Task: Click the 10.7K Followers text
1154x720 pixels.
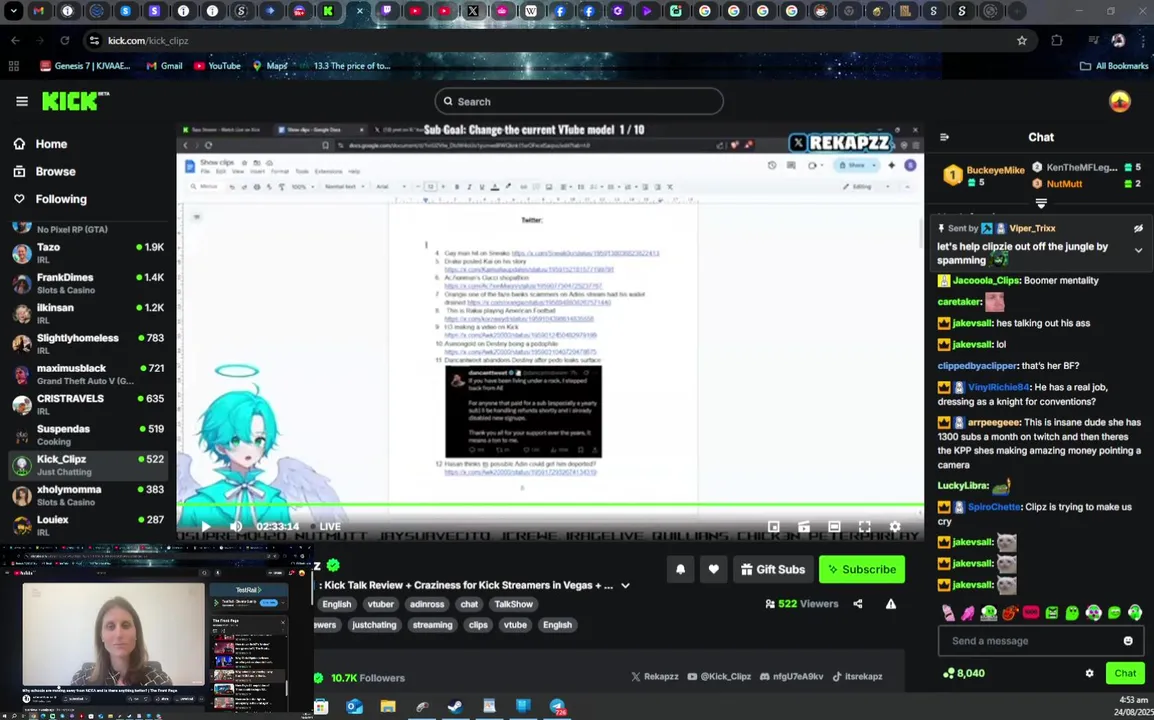Action: pyautogui.click(x=367, y=677)
